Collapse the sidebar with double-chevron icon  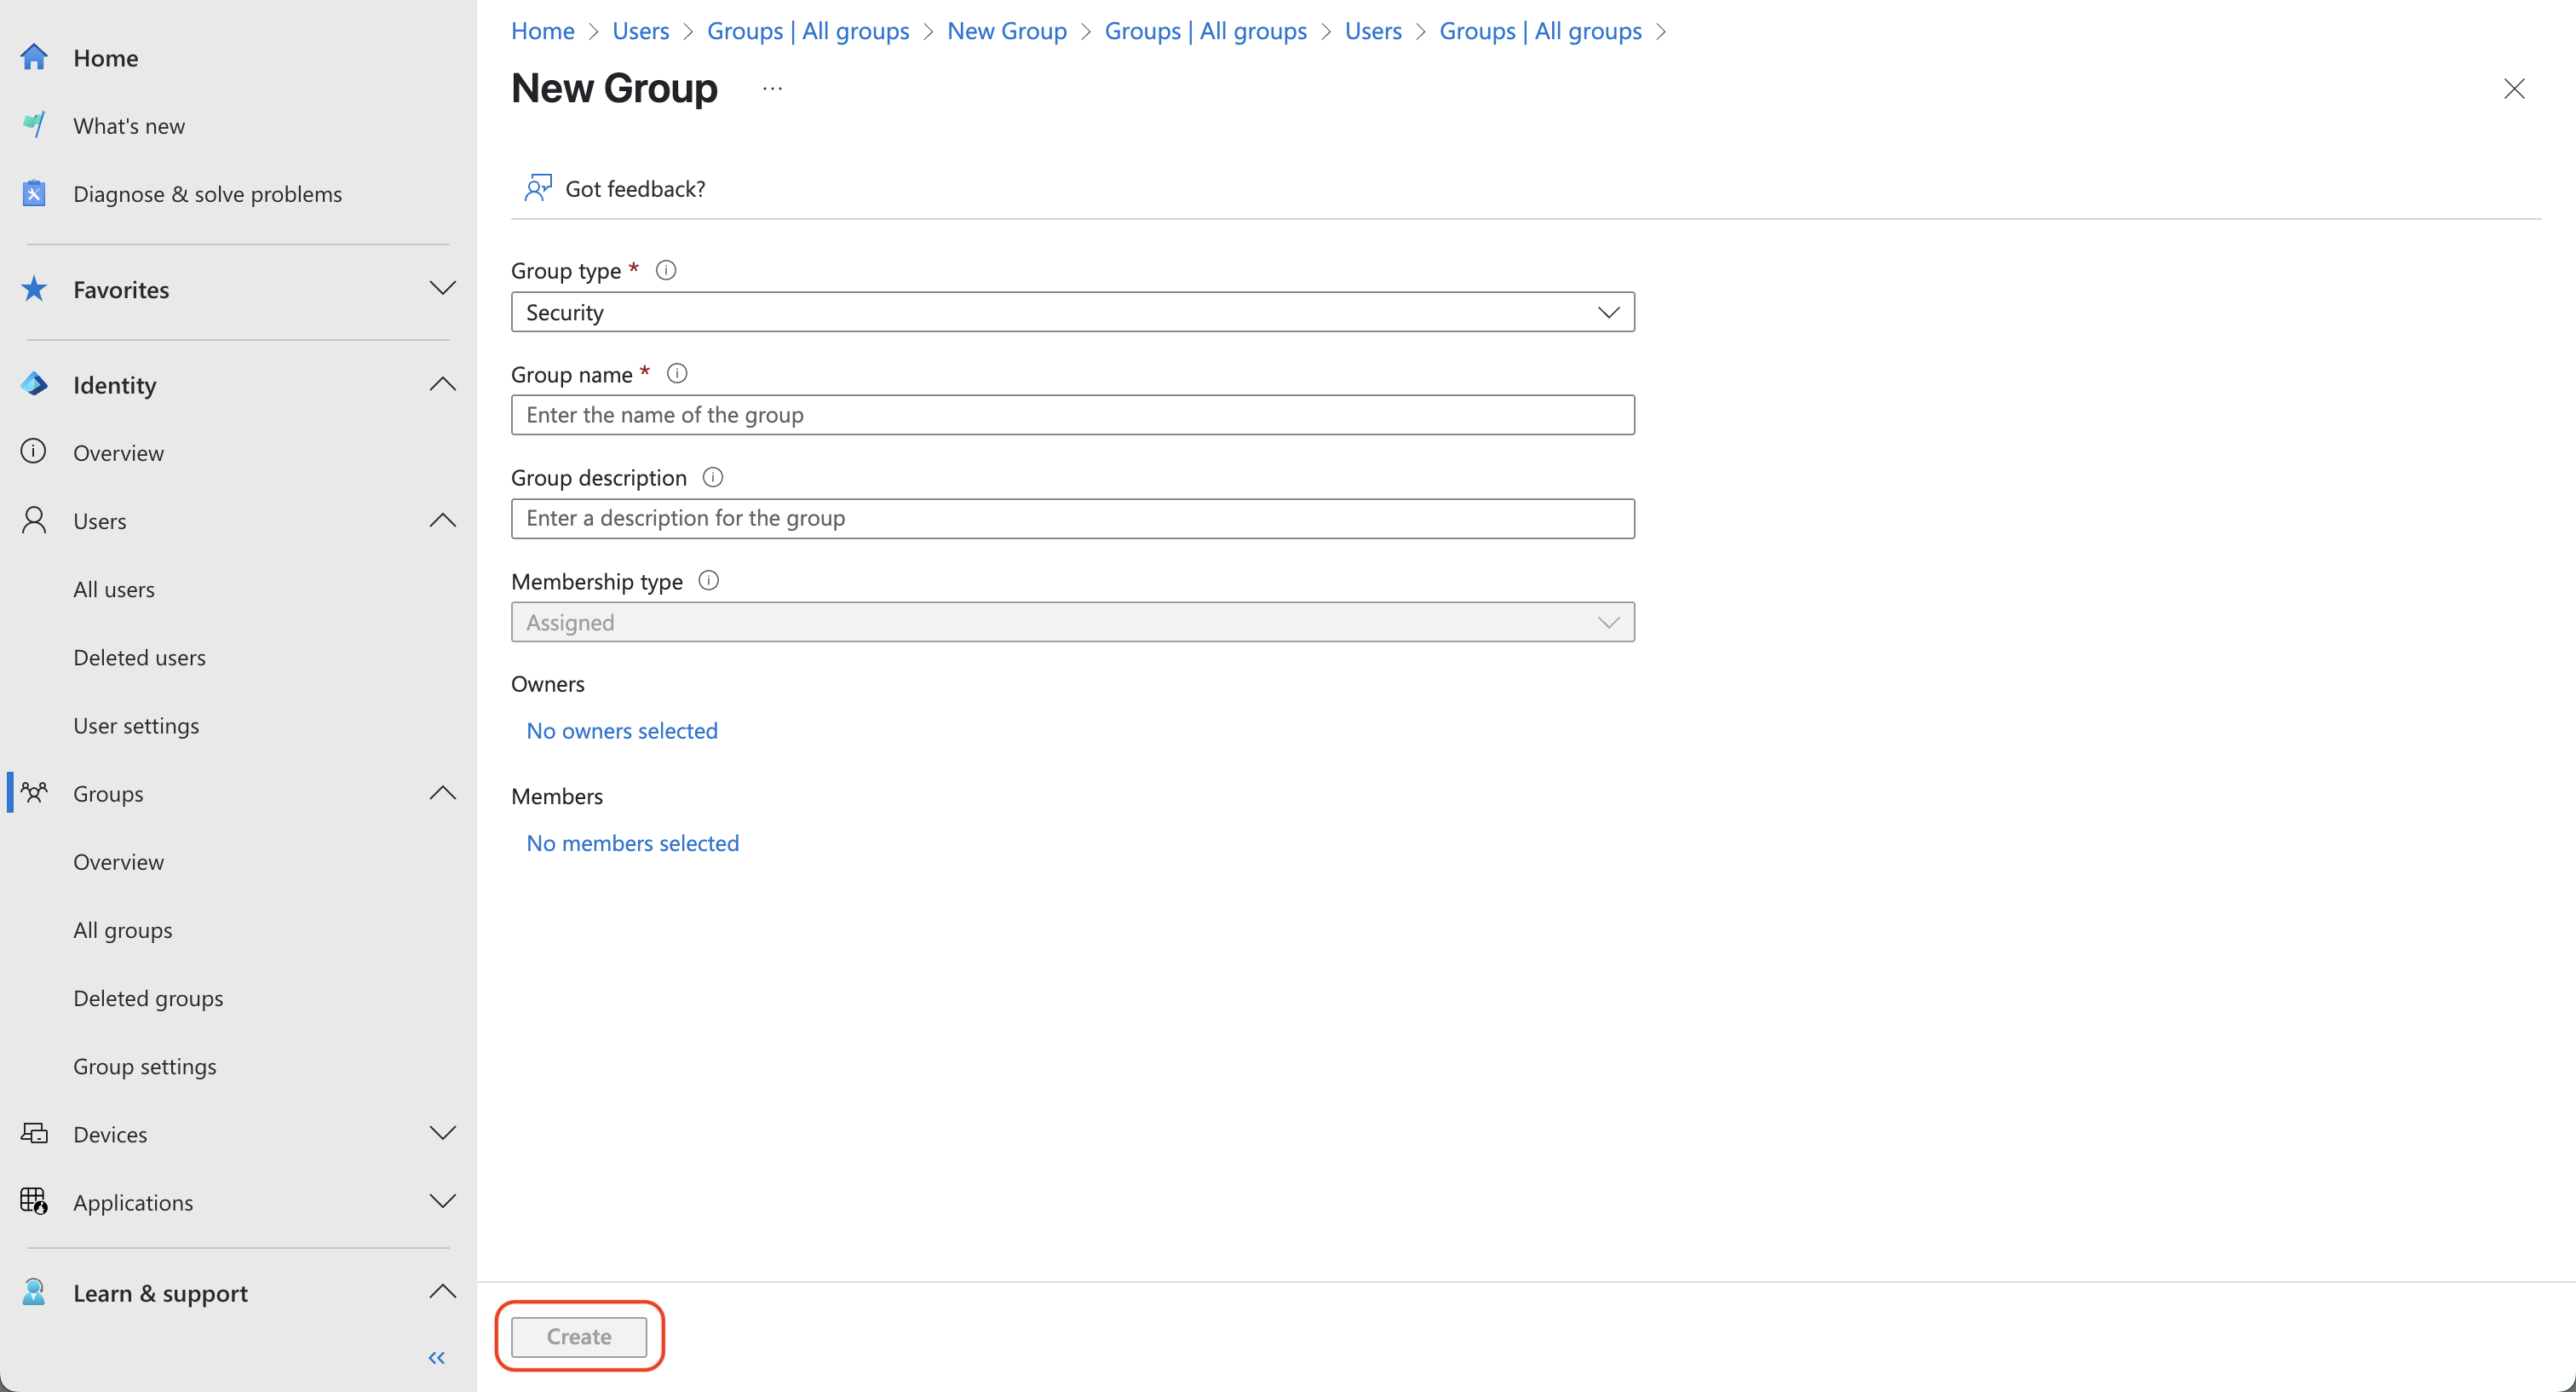(x=437, y=1357)
